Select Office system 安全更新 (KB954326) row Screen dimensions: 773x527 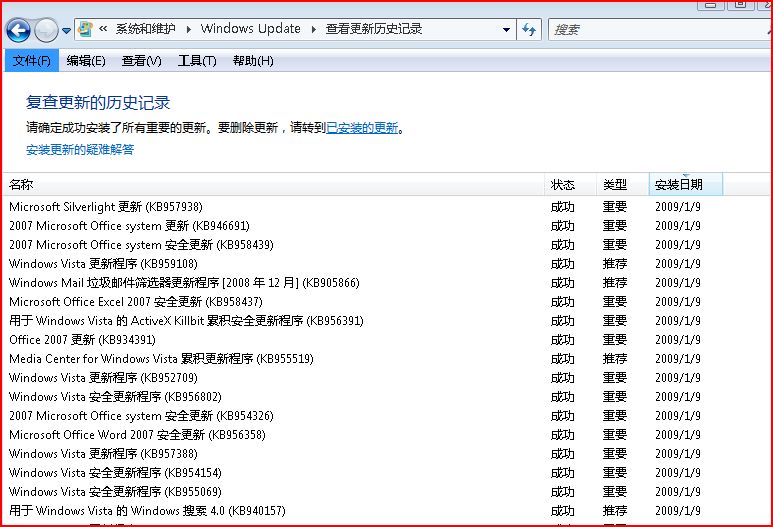click(386, 416)
